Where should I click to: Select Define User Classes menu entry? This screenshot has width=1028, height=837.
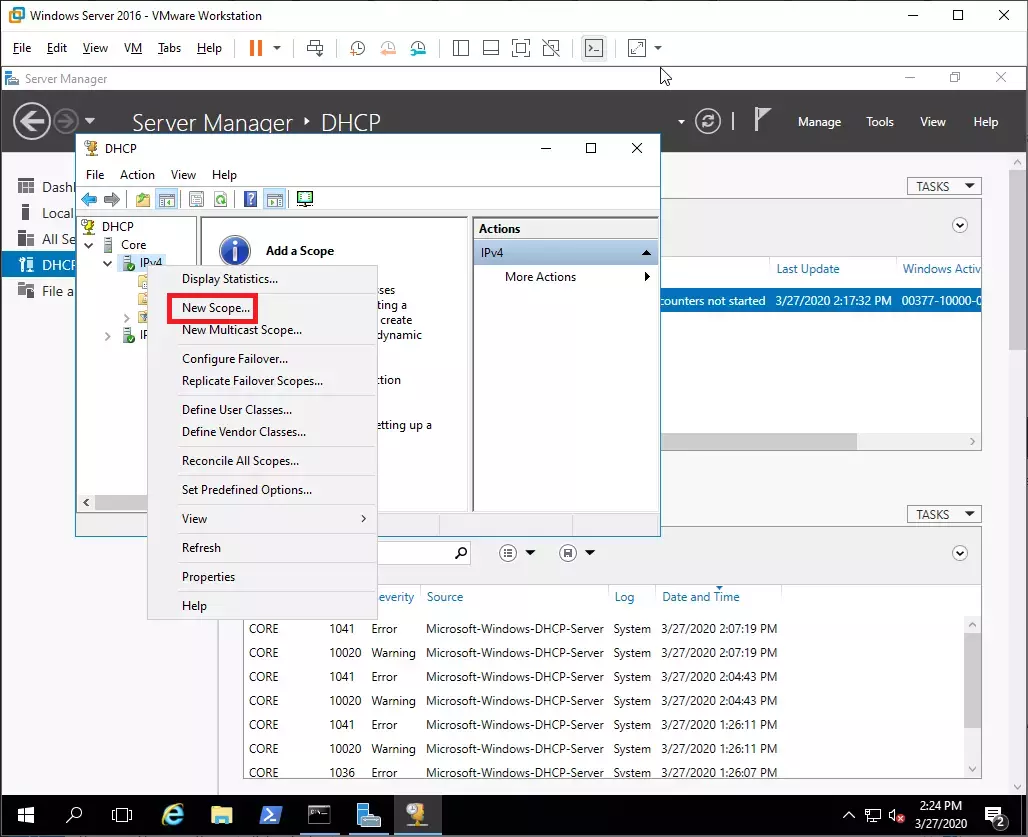(237, 410)
